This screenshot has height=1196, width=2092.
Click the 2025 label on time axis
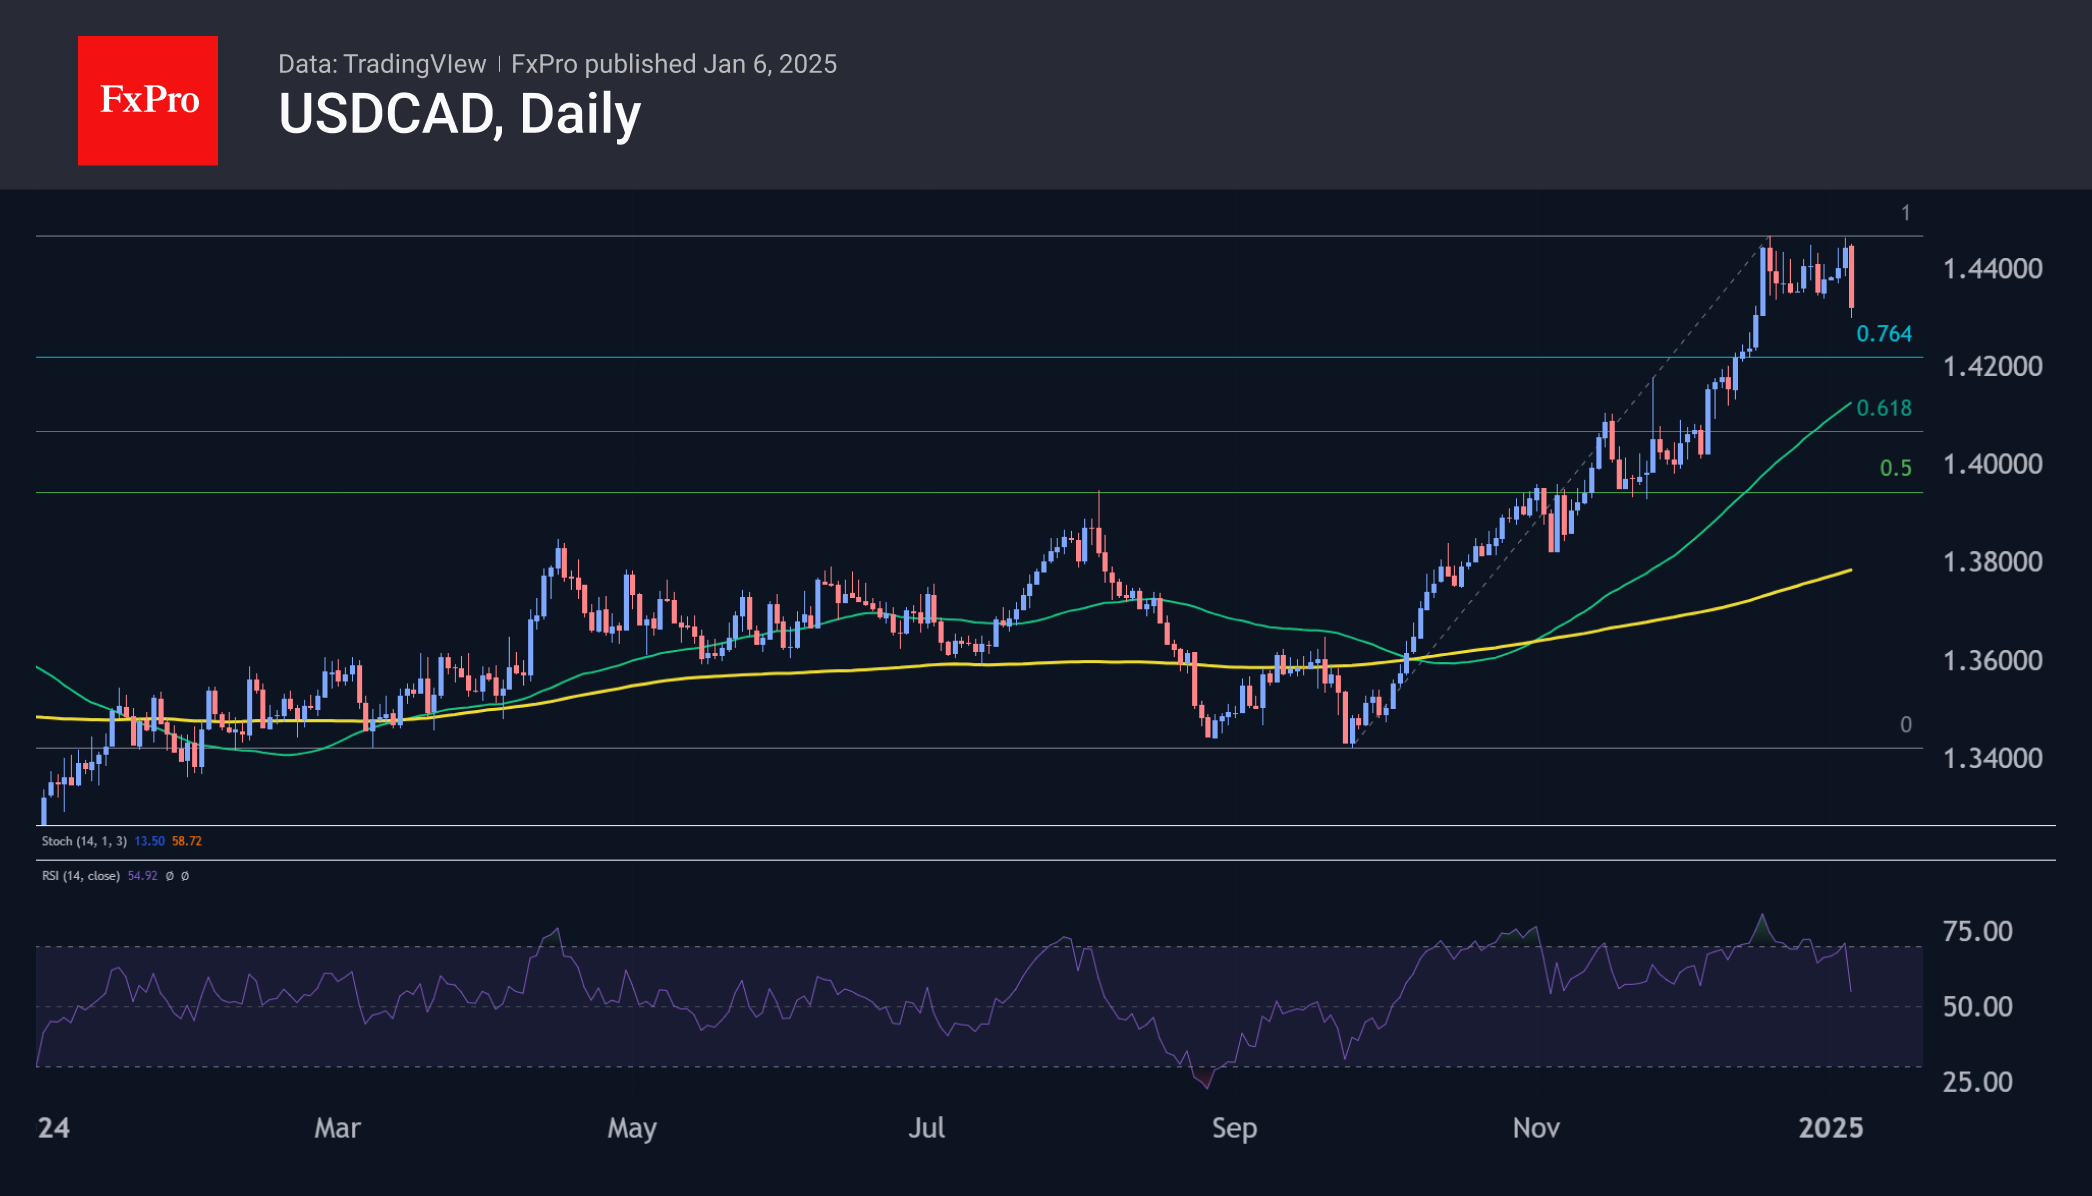click(x=1830, y=1128)
